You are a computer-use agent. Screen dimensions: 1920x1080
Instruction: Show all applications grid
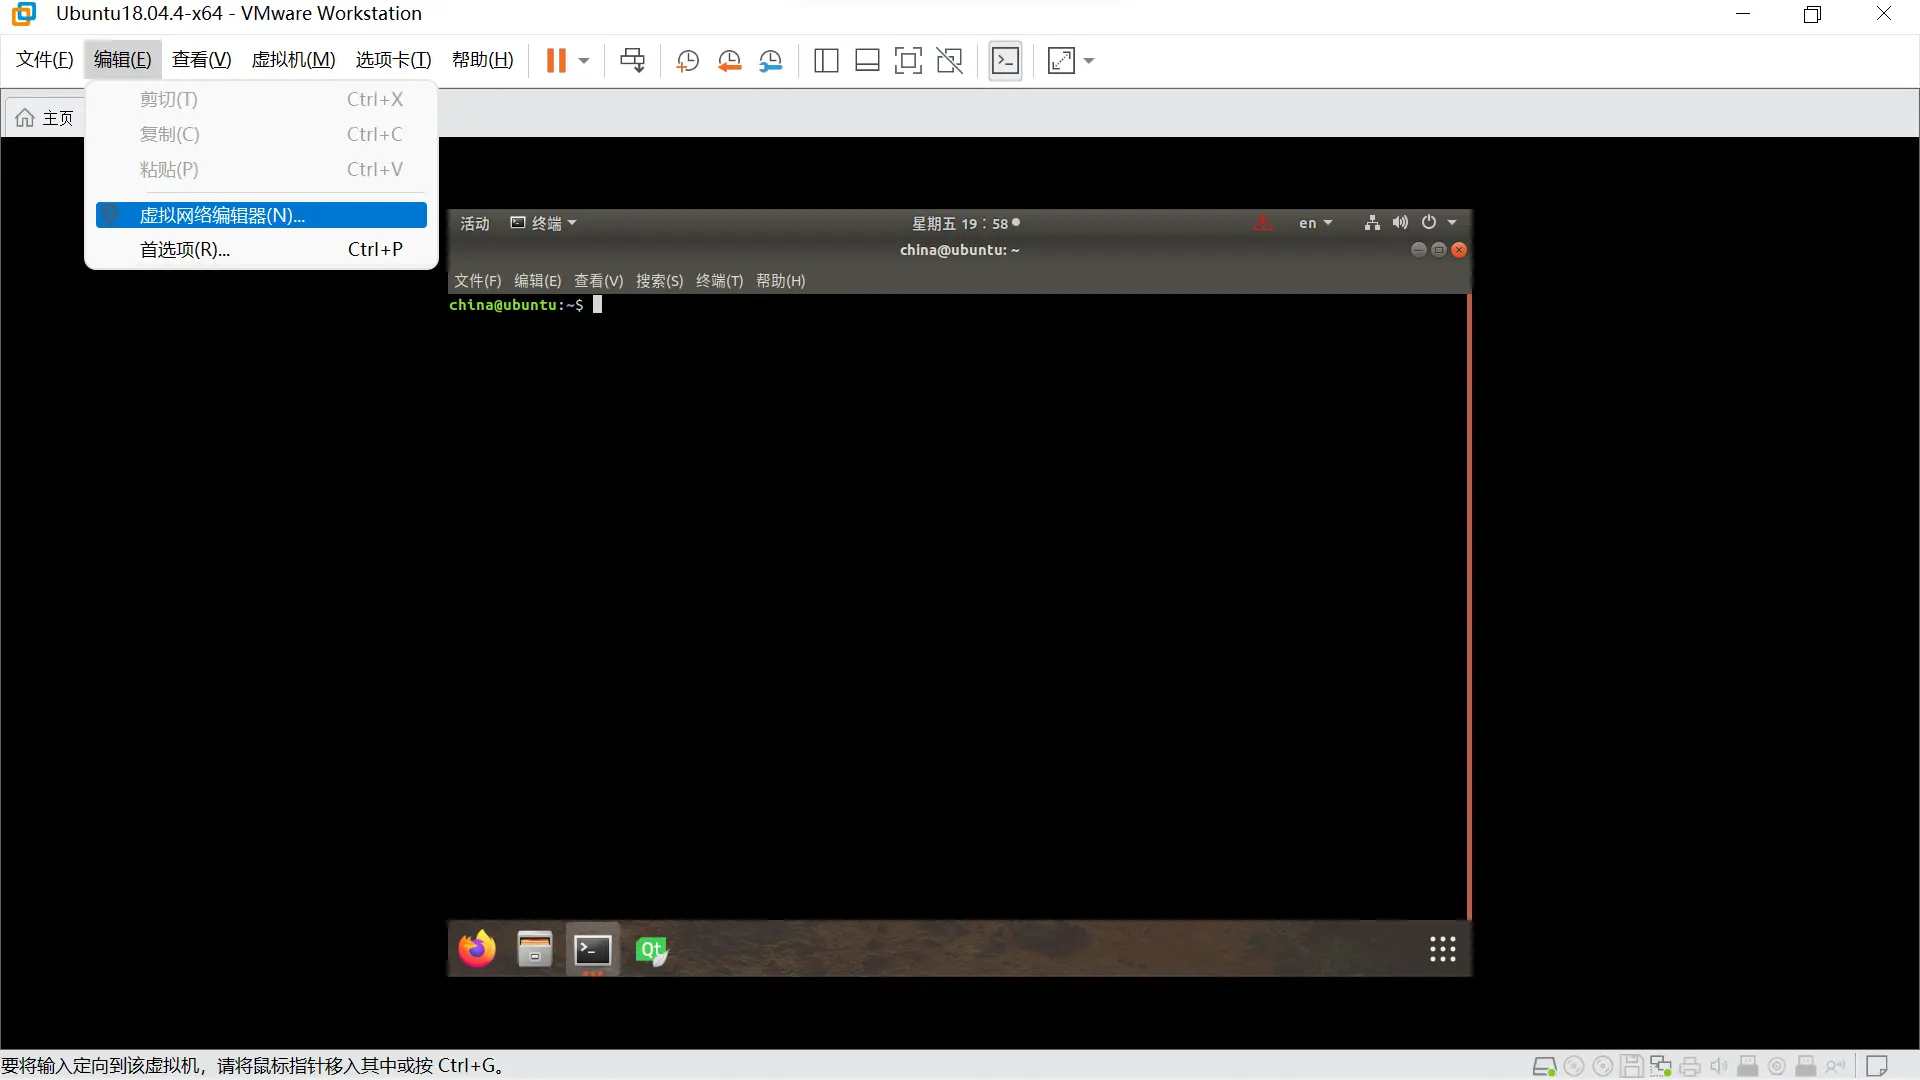[x=1442, y=949]
